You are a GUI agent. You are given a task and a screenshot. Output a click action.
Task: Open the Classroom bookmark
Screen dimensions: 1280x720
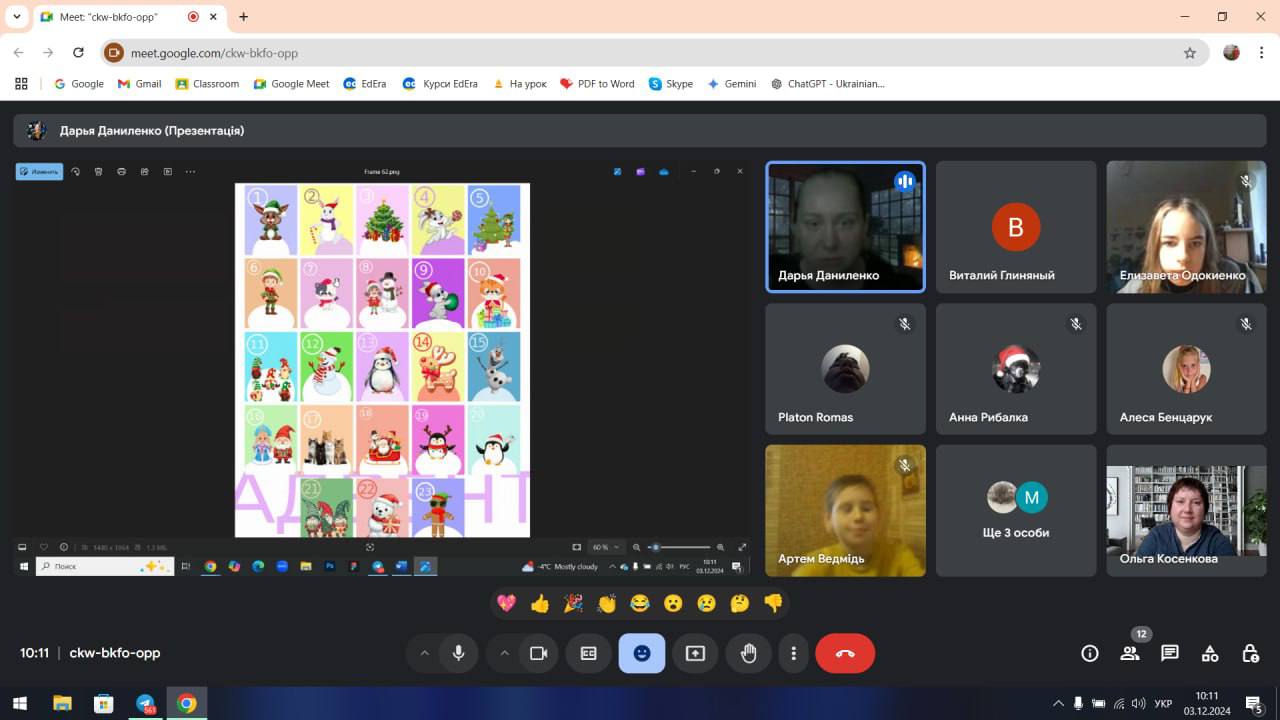207,84
